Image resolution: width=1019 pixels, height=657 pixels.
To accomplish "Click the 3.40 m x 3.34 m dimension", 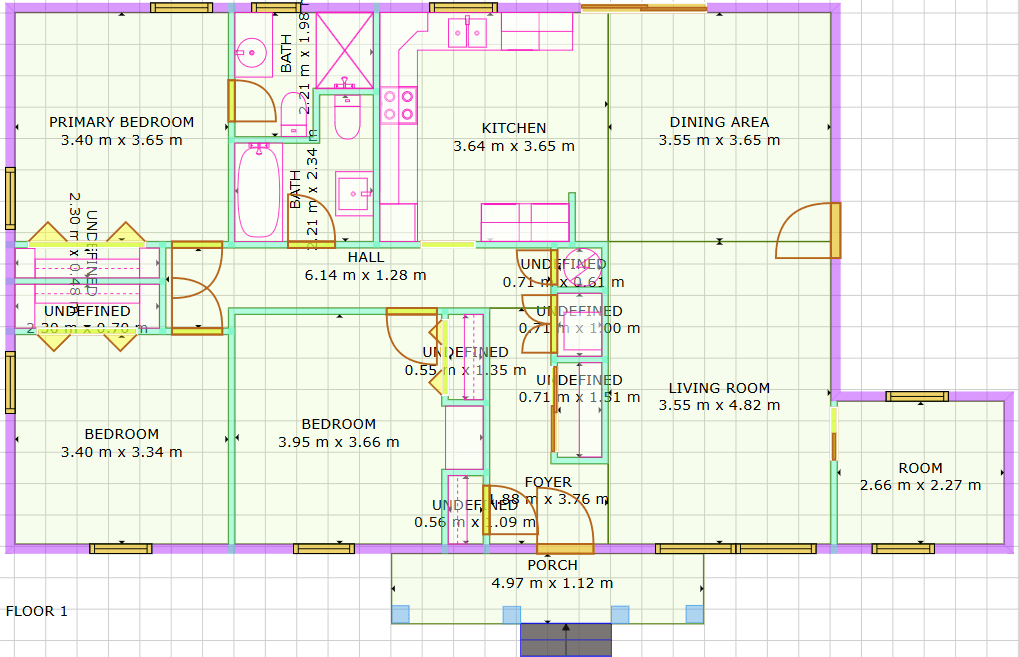I will [122, 452].
